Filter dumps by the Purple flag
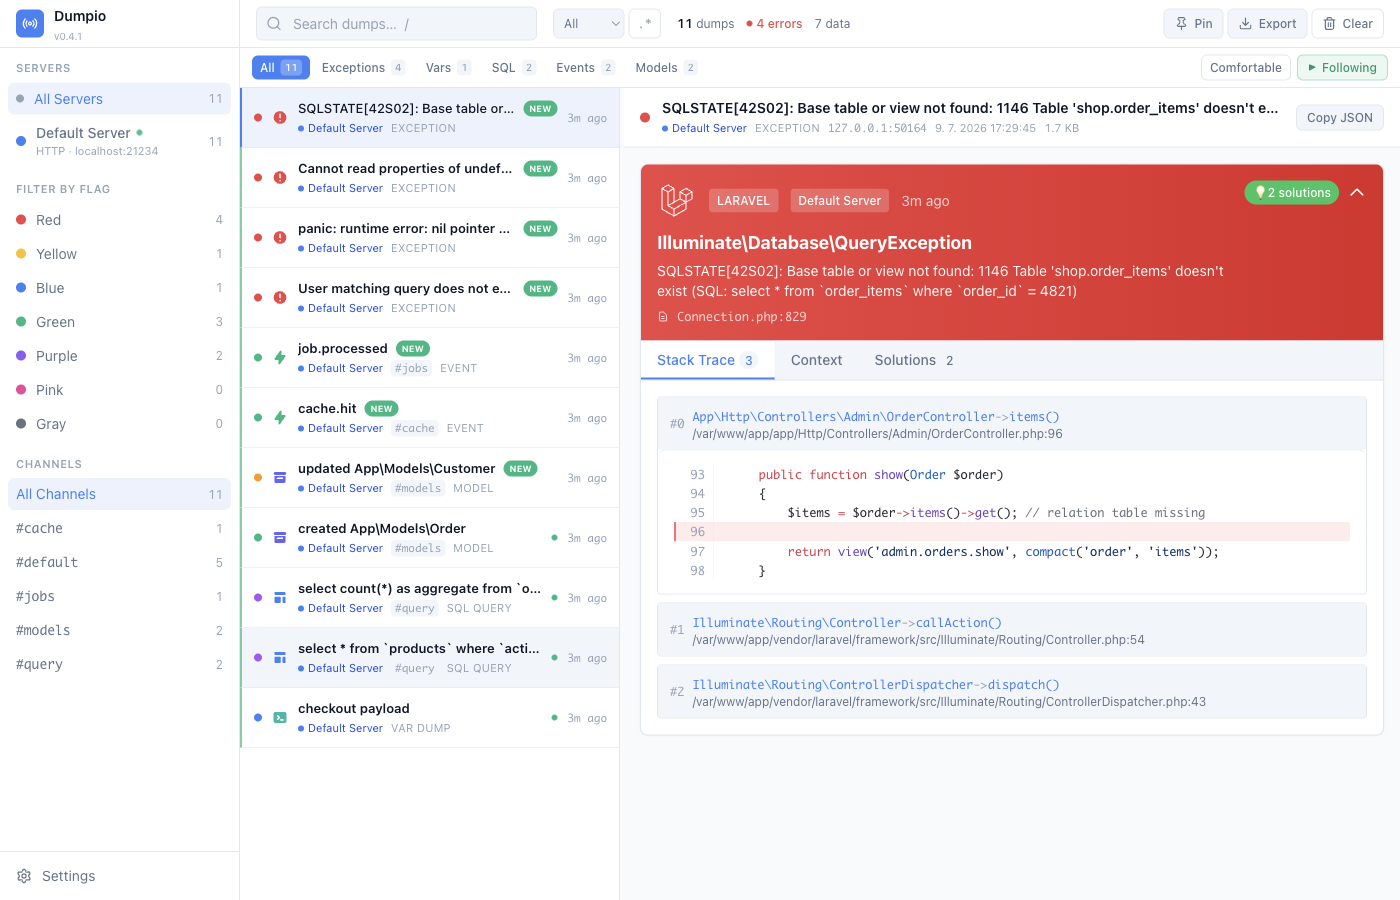 click(119, 356)
